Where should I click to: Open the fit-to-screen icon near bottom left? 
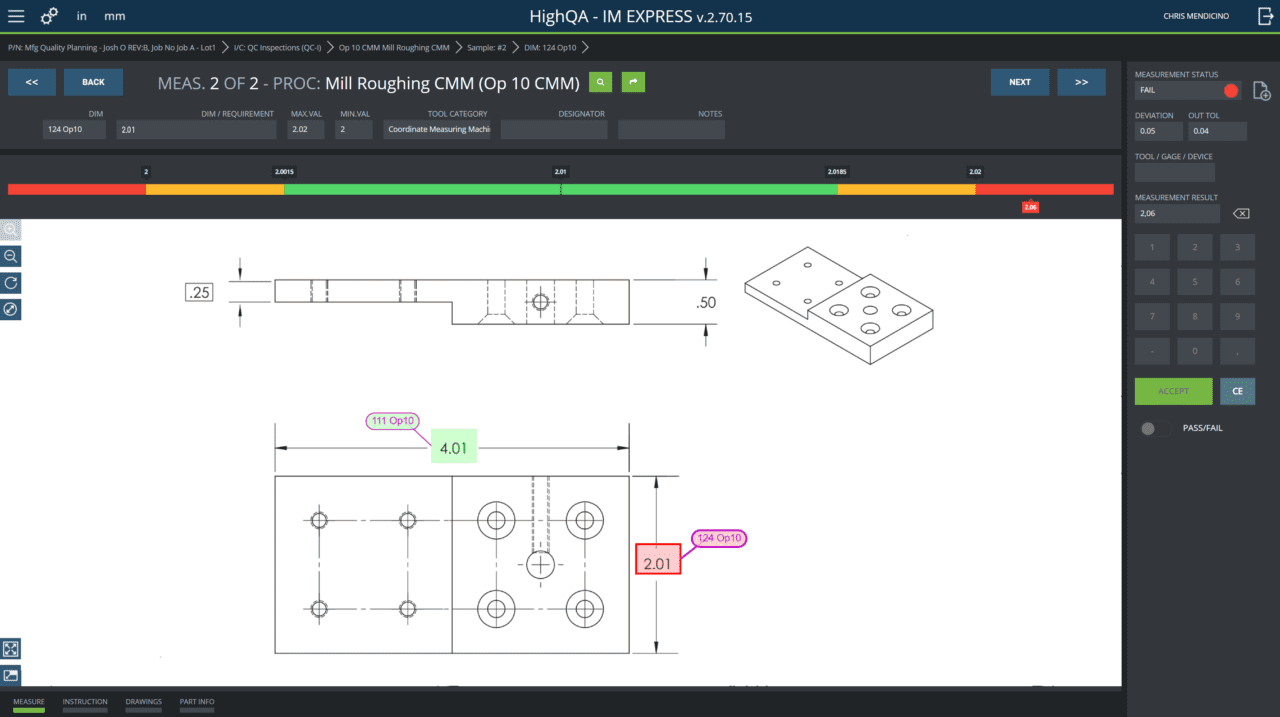pyautogui.click(x=10, y=648)
